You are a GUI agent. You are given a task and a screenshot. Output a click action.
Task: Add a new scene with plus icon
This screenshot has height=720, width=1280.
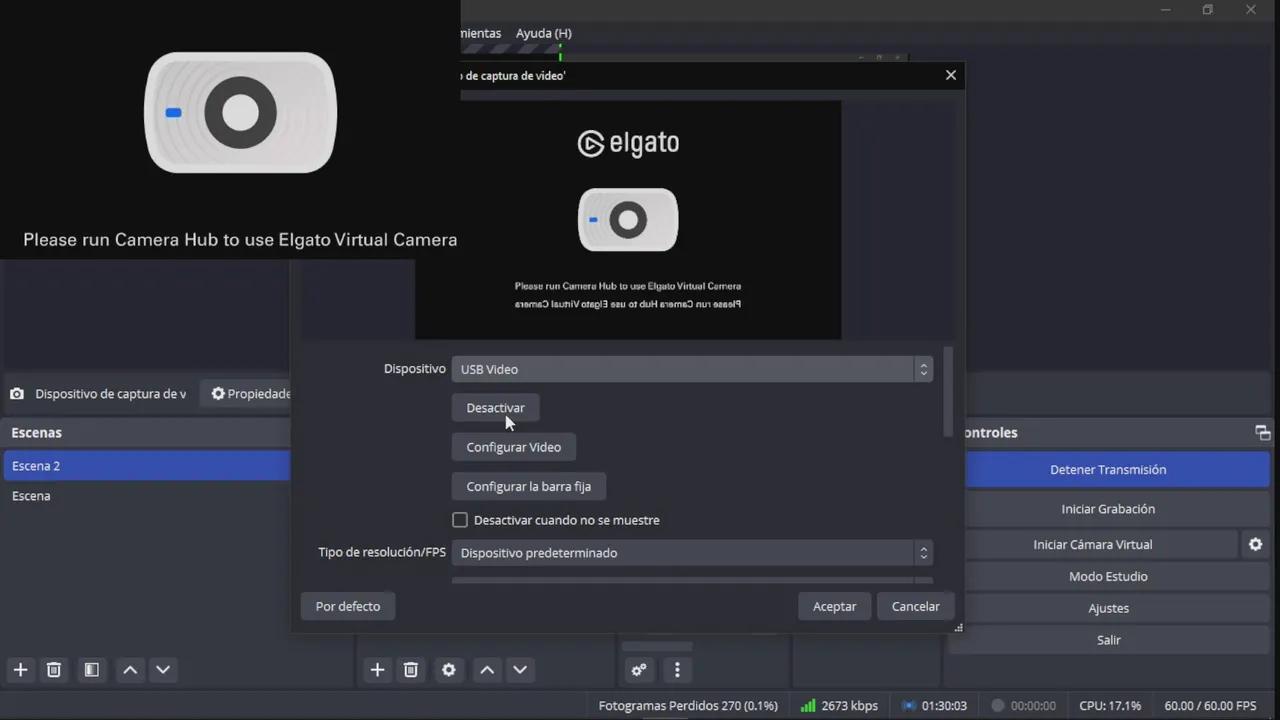(x=20, y=670)
